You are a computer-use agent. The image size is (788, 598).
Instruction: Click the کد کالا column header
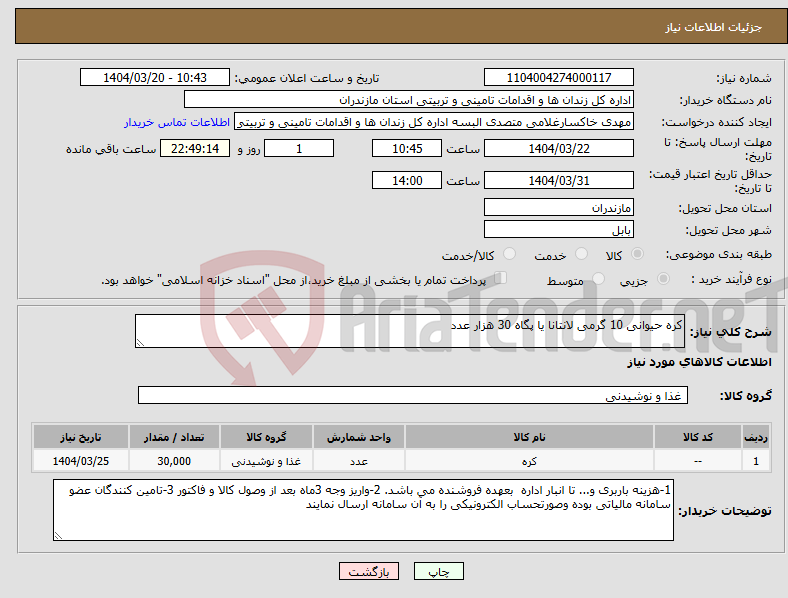click(x=698, y=437)
